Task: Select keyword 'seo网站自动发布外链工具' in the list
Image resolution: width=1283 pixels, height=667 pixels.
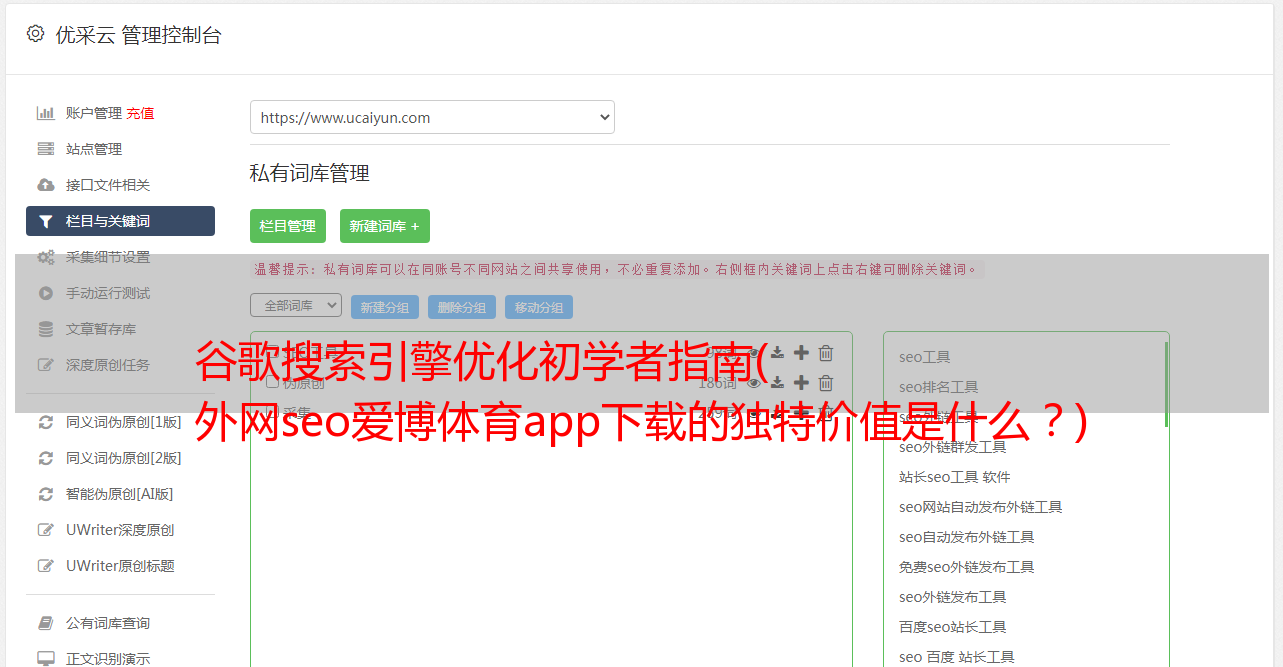Action: pyautogui.click(x=981, y=507)
